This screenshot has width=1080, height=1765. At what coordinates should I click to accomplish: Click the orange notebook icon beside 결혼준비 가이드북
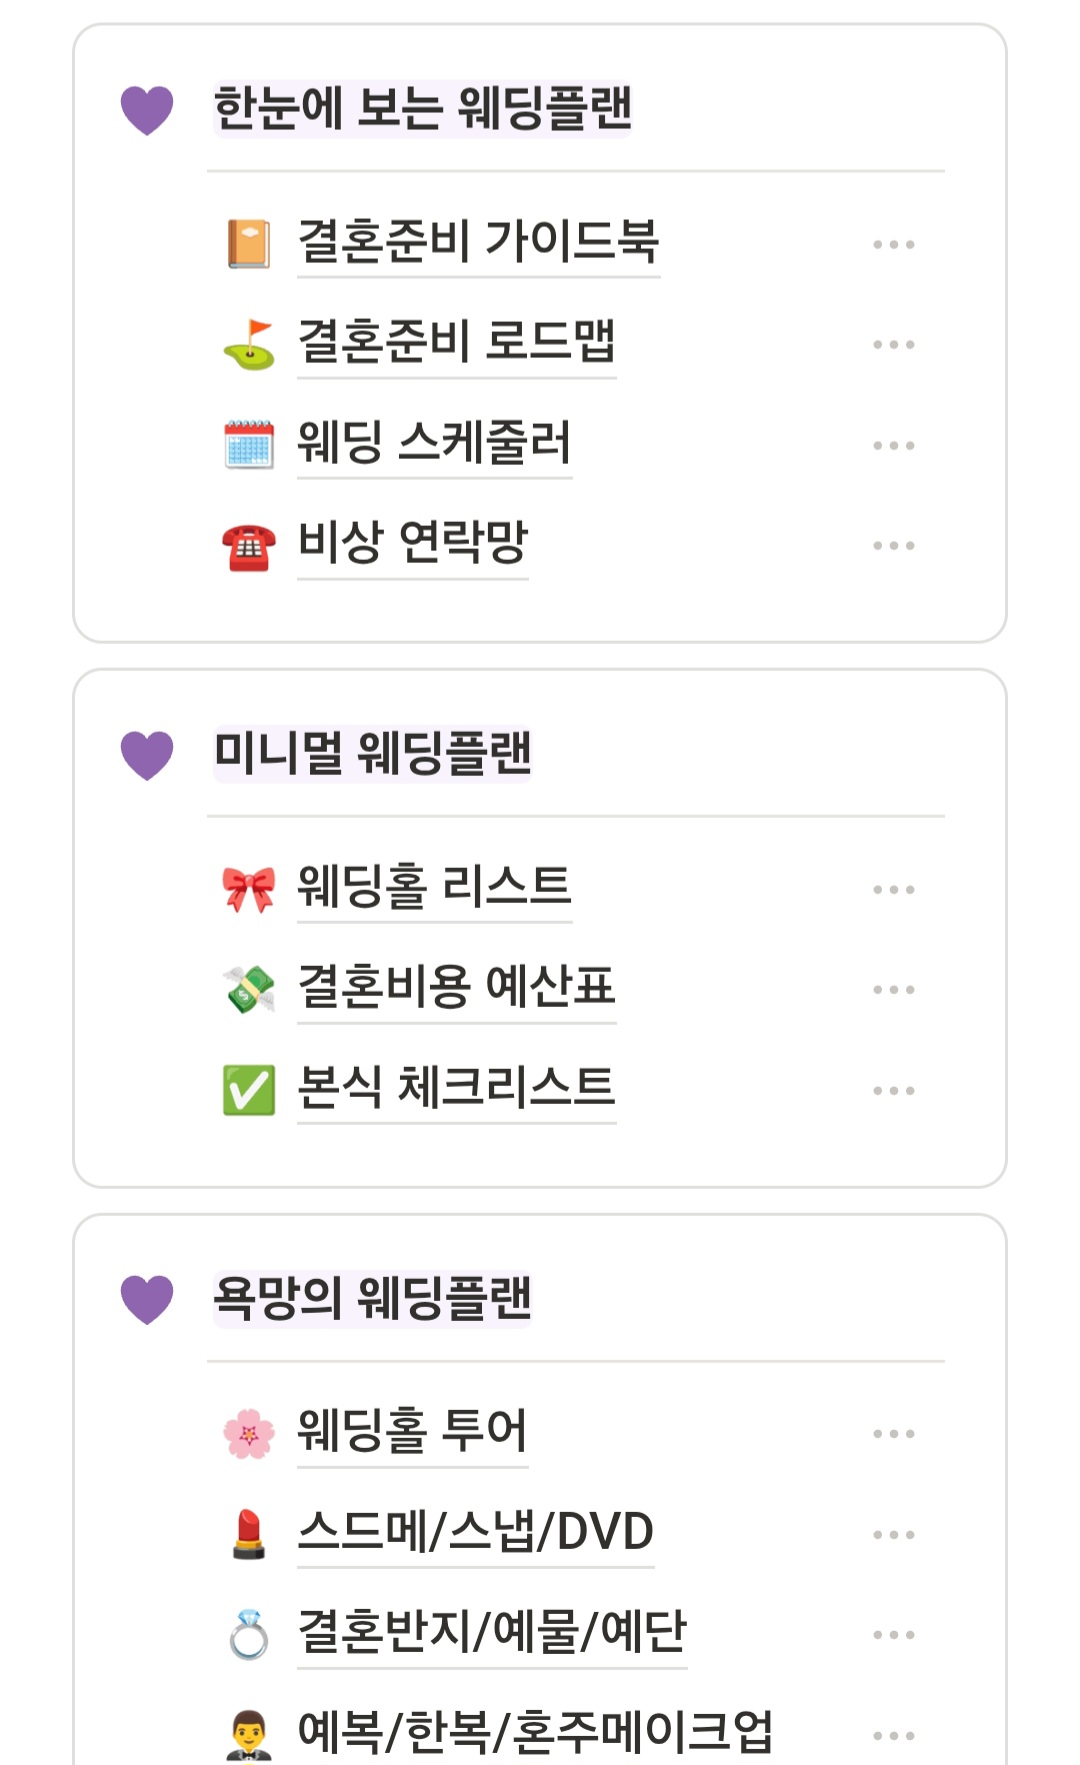pyautogui.click(x=248, y=244)
